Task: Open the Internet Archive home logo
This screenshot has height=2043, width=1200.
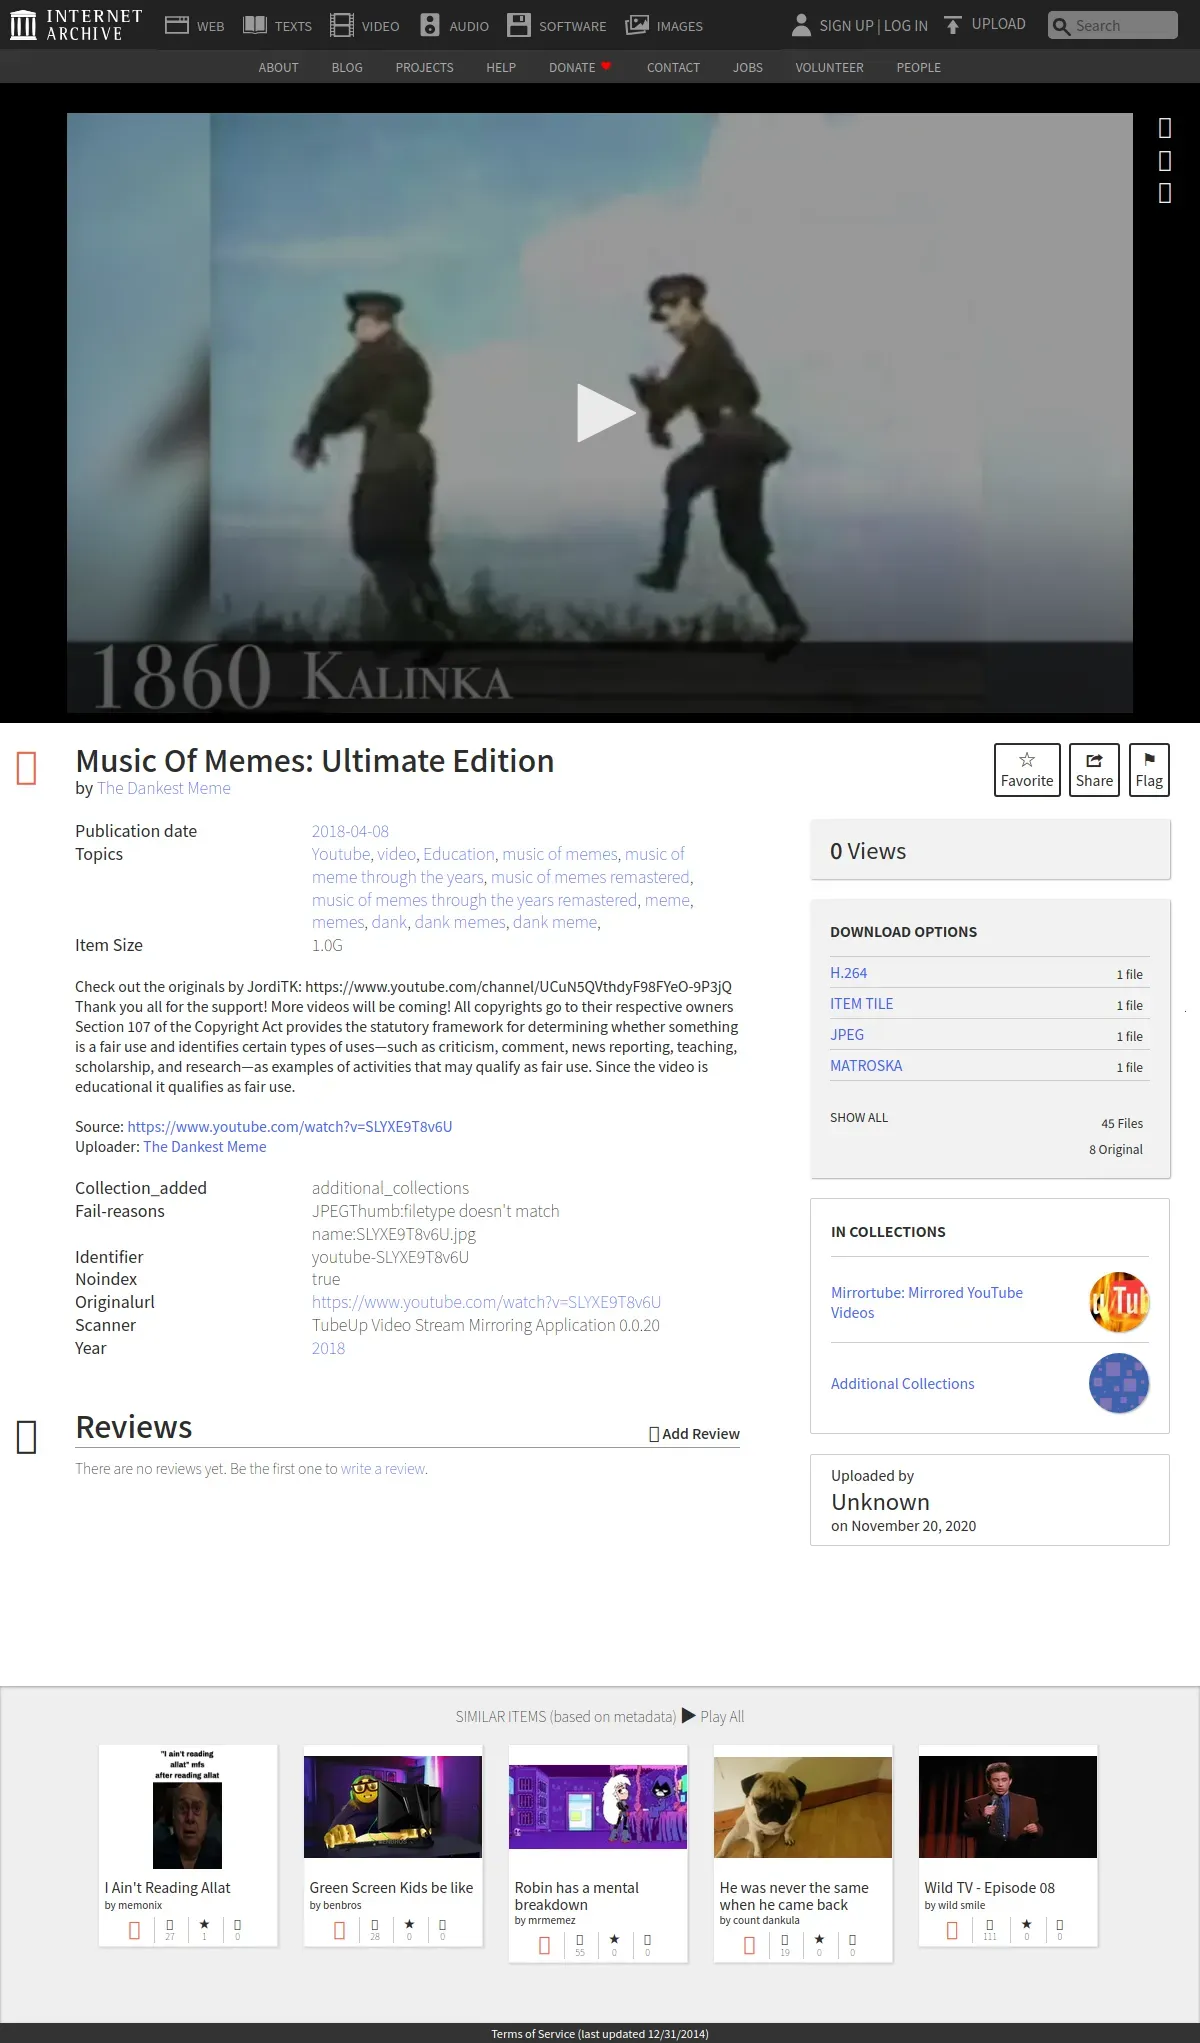Action: pos(76,25)
